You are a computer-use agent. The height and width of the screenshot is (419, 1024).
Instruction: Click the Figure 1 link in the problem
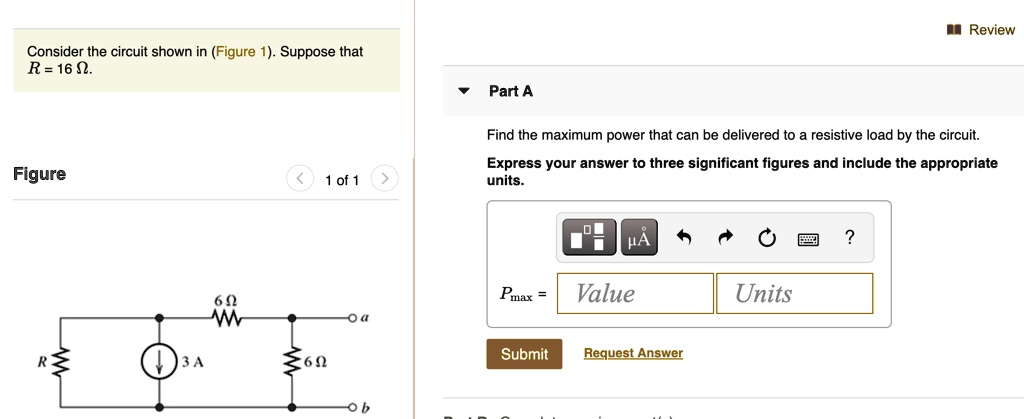pyautogui.click(x=242, y=51)
